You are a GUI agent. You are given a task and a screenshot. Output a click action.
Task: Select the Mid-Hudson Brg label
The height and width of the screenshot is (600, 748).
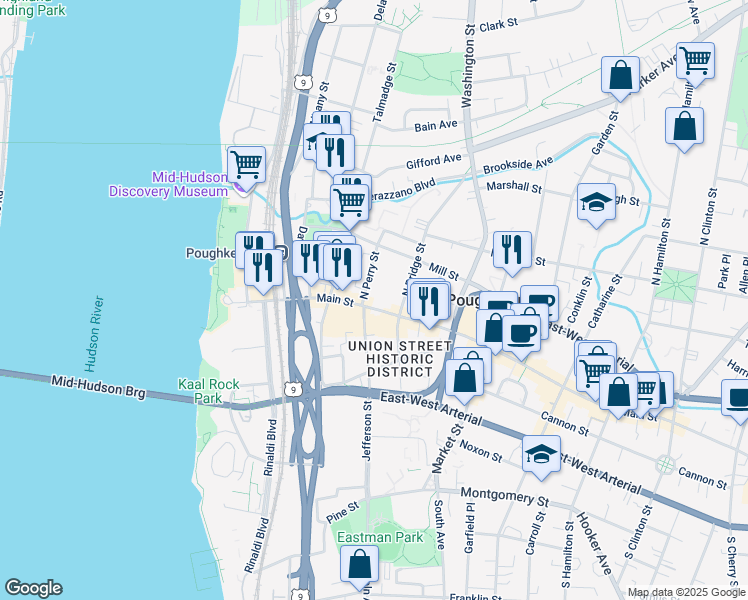point(98,387)
